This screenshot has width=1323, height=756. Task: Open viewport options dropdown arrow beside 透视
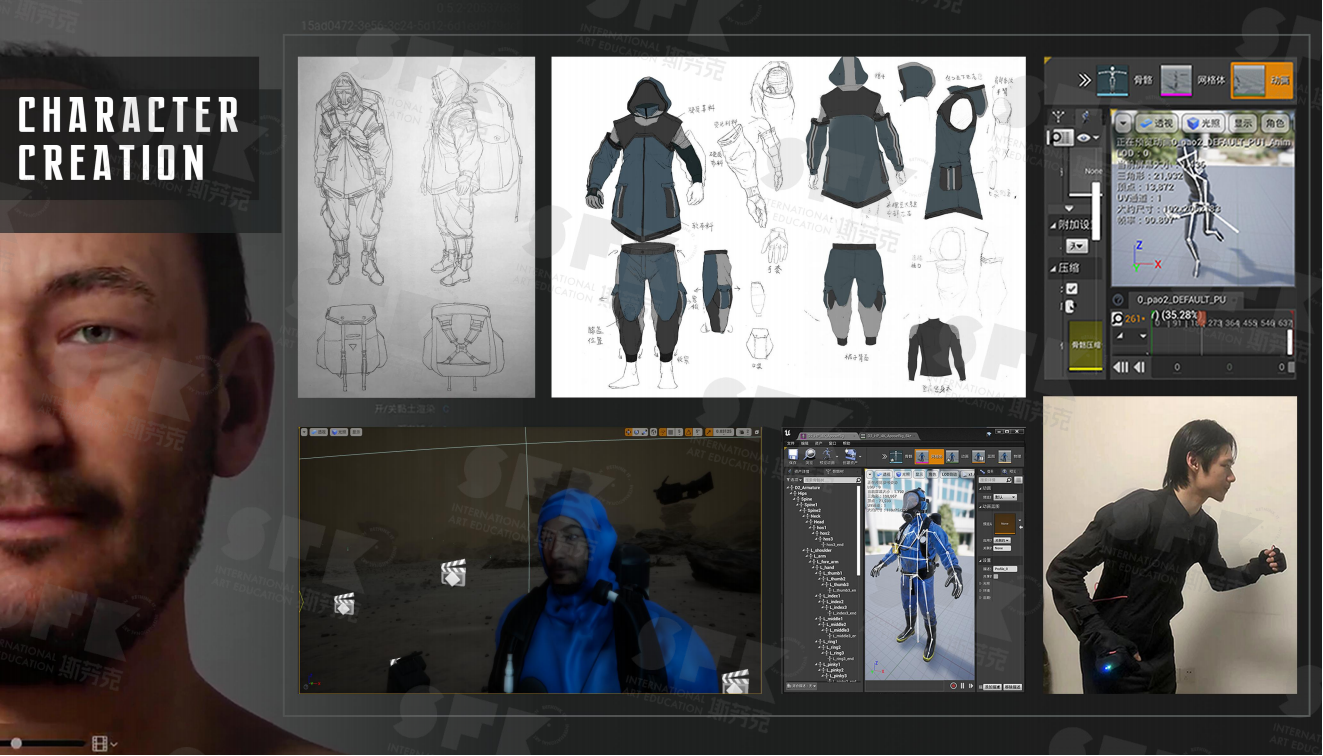(1123, 123)
